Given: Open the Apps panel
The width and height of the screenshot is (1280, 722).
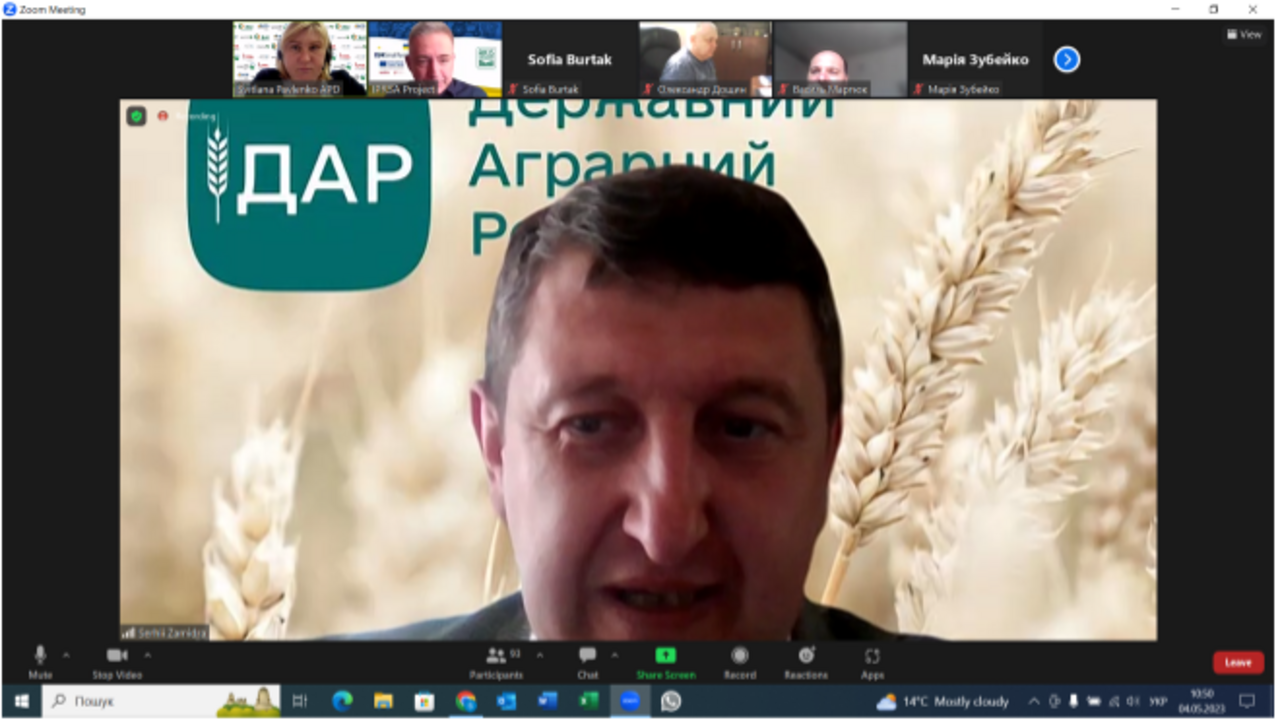Looking at the screenshot, I should click(x=872, y=656).
